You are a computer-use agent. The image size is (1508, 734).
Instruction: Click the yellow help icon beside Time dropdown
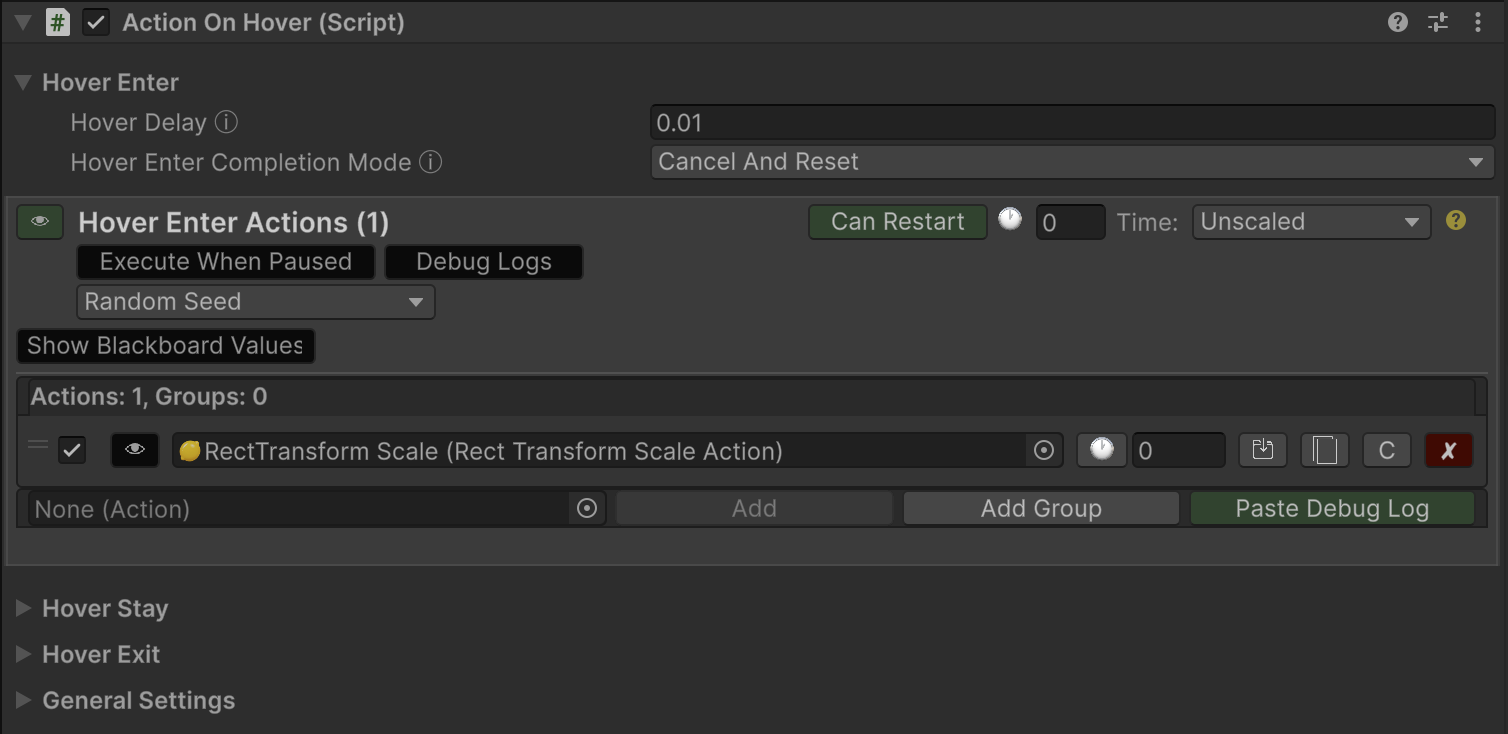(1456, 221)
